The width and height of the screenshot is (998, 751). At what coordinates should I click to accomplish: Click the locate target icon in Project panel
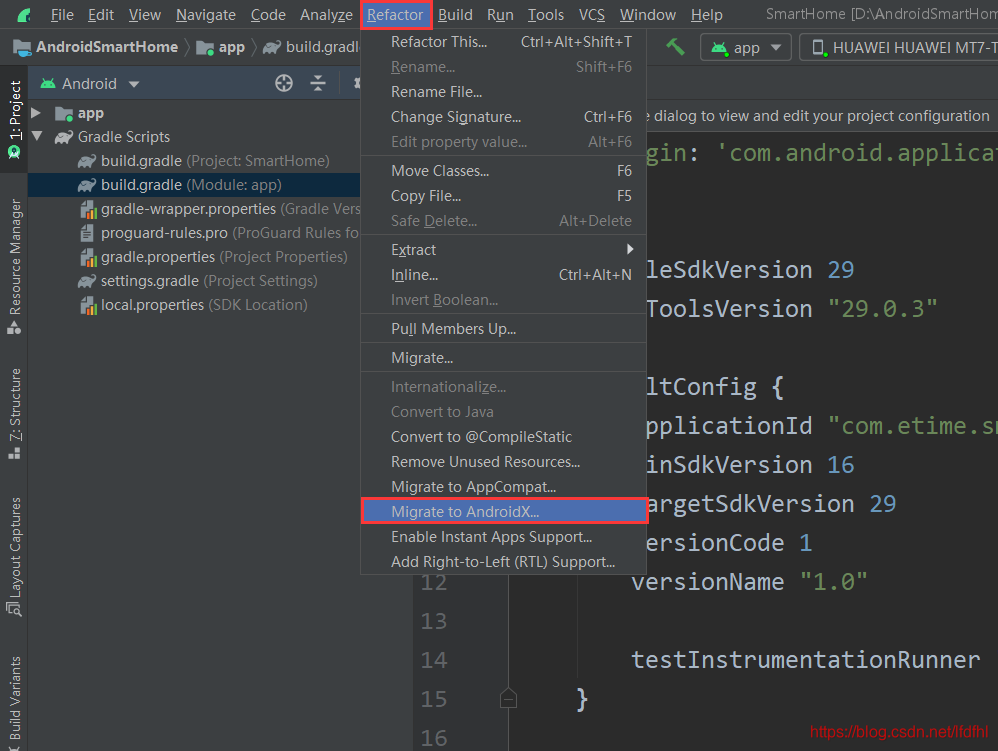tap(284, 83)
